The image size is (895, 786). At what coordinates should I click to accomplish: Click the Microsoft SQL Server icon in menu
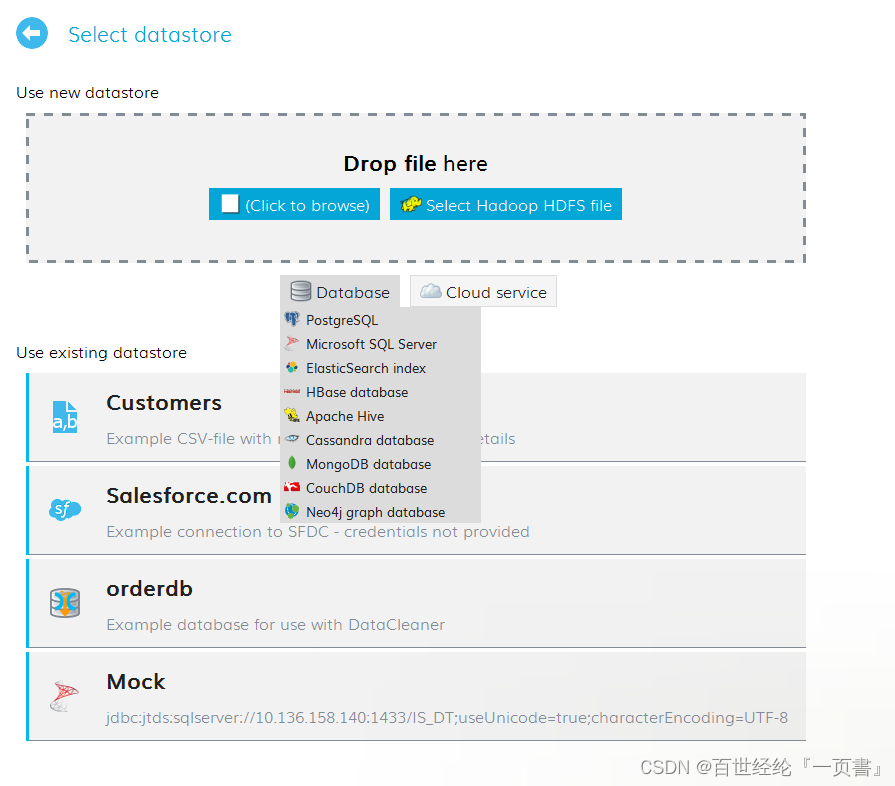tap(292, 343)
